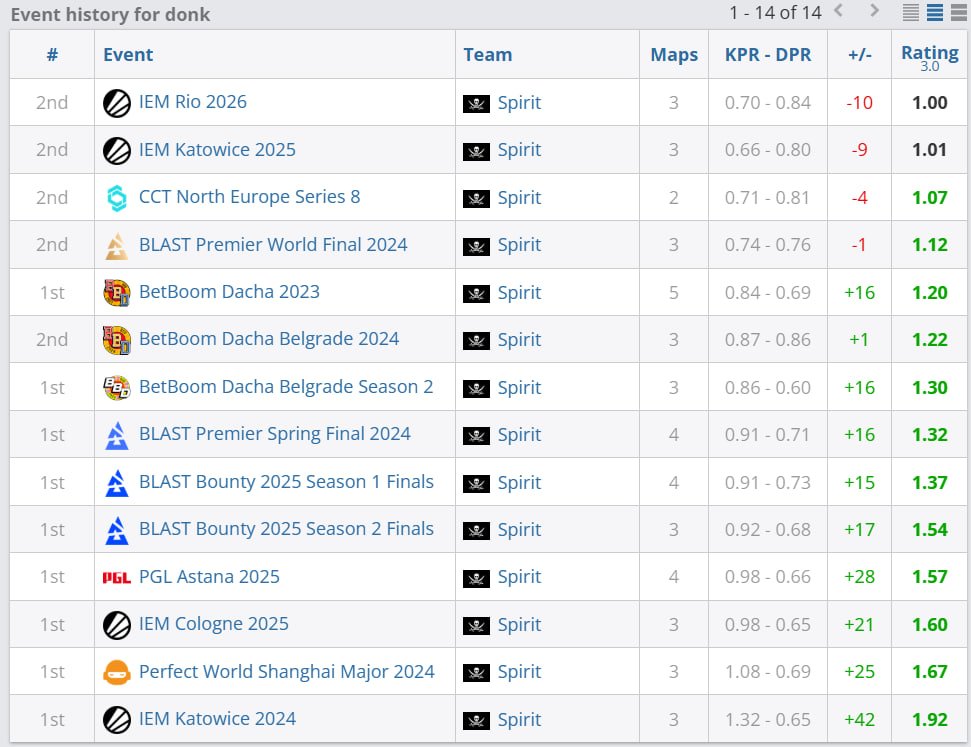The image size is (971, 747).
Task: Click Spirit flag icon in BetBoom Dacha 2023 row
Action: click(x=476, y=294)
